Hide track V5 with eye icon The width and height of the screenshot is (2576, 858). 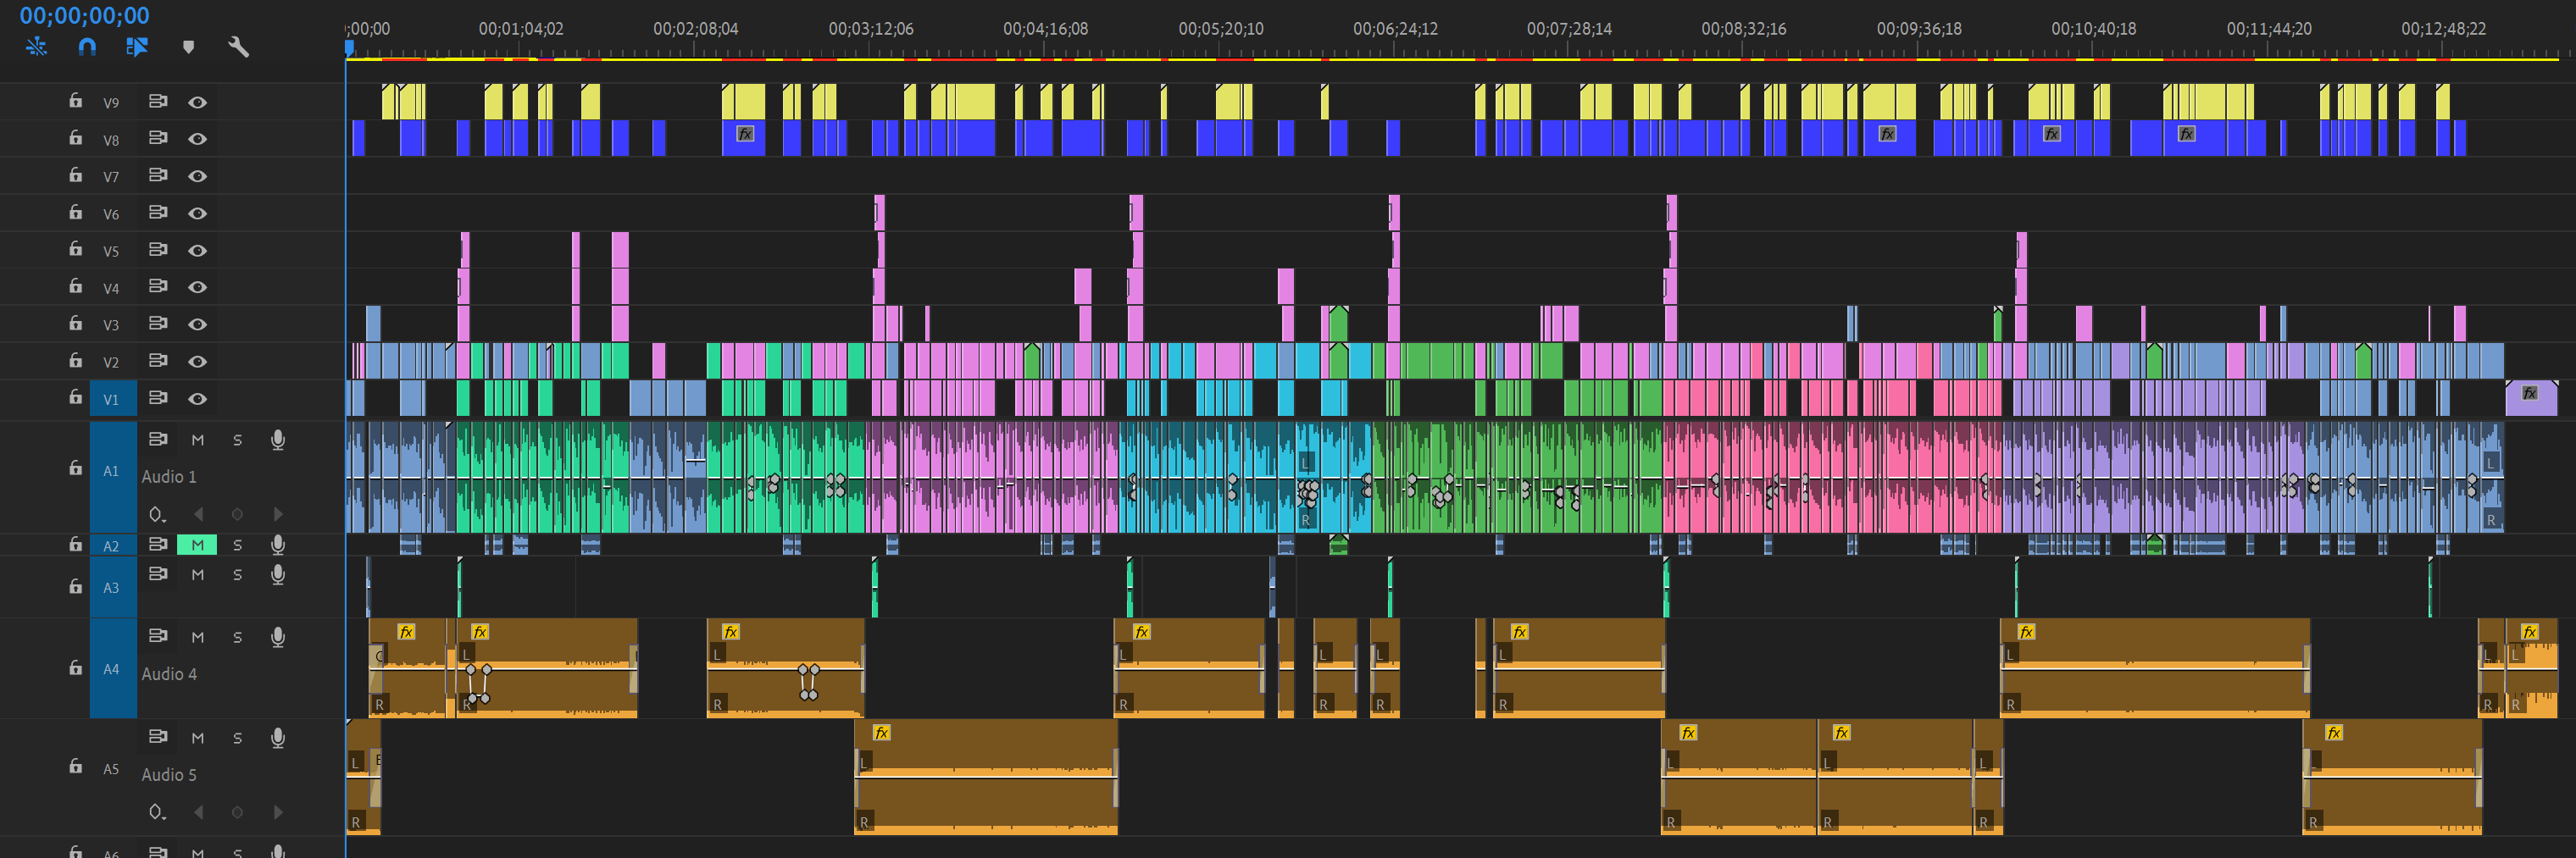[x=198, y=250]
